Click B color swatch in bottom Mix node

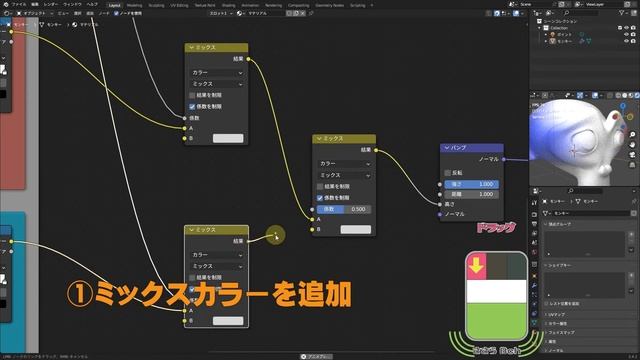228,321
